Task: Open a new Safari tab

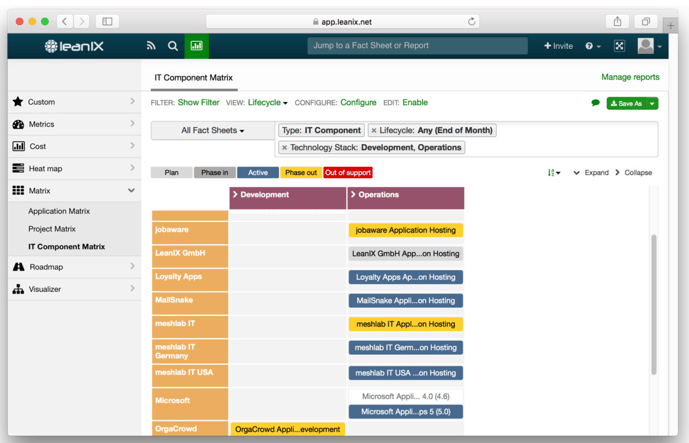Action: pyautogui.click(x=671, y=25)
